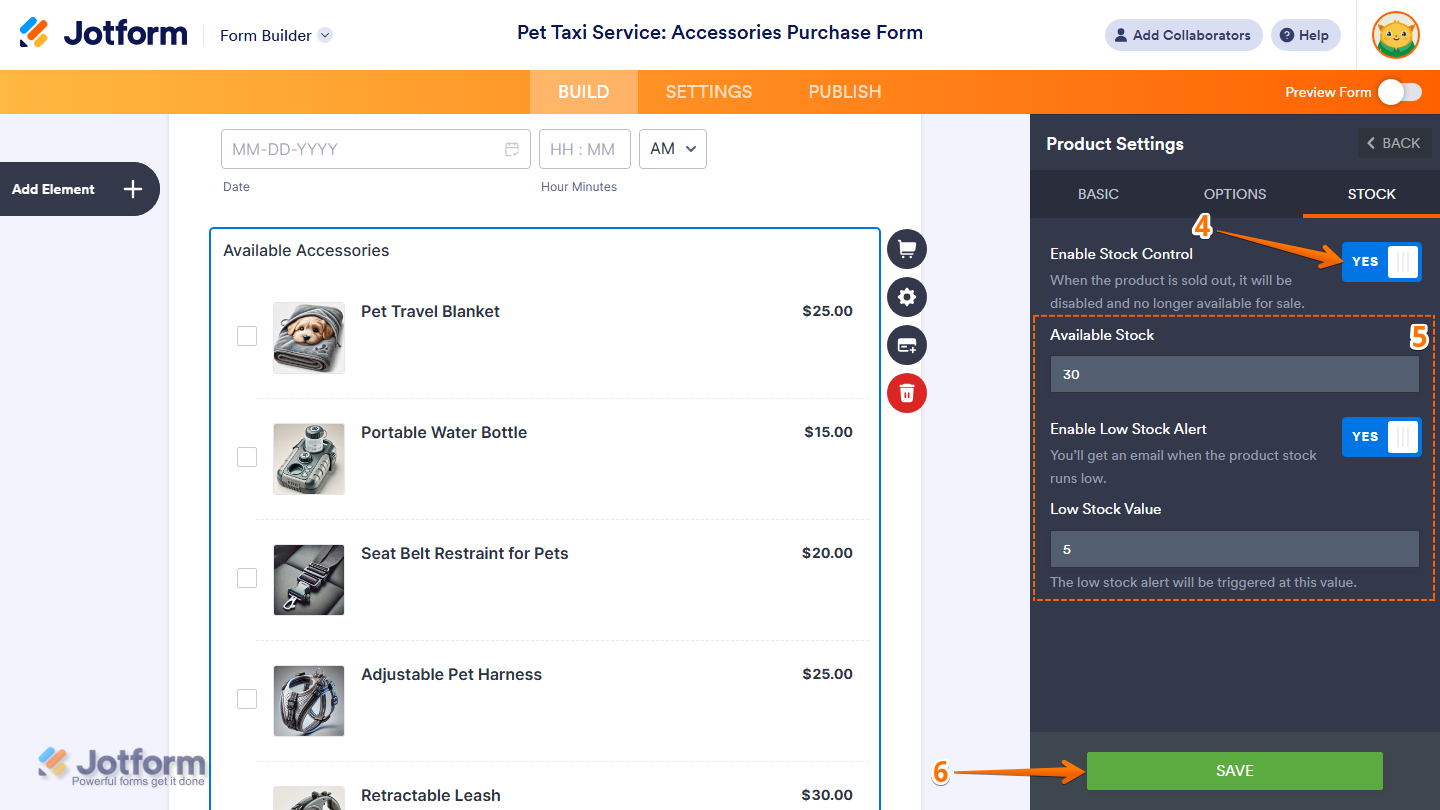The height and width of the screenshot is (810, 1440).
Task: Click the Jotform logo
Action: (103, 34)
